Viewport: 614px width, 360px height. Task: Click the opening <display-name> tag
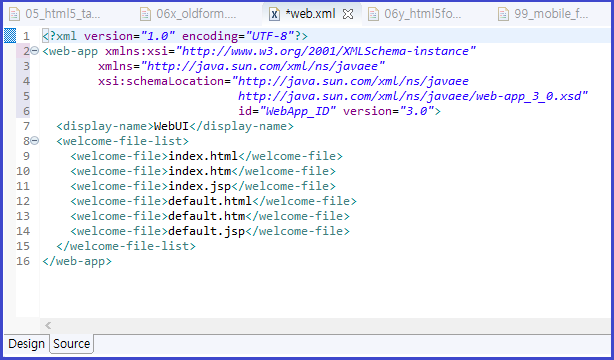tap(105, 126)
